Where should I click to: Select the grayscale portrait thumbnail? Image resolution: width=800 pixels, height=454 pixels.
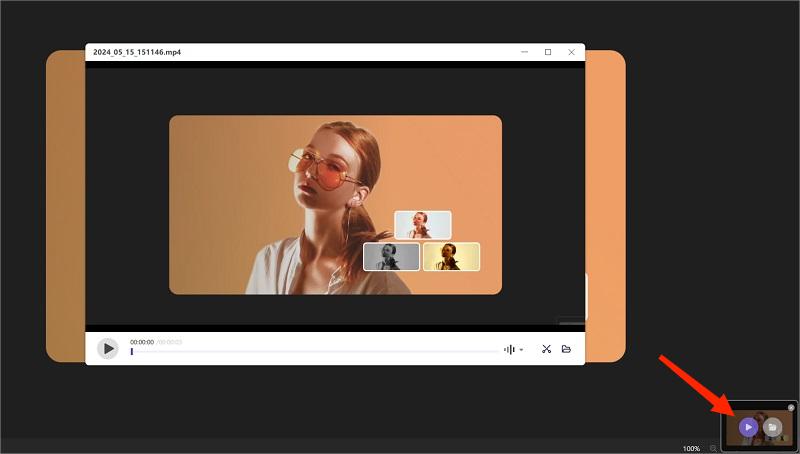click(391, 257)
